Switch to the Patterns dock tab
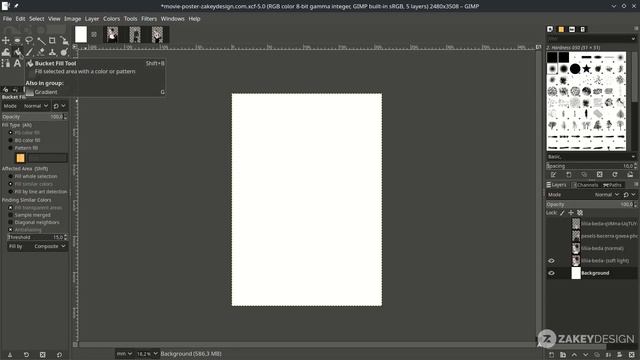This screenshot has height=360, width=640. 561,29
